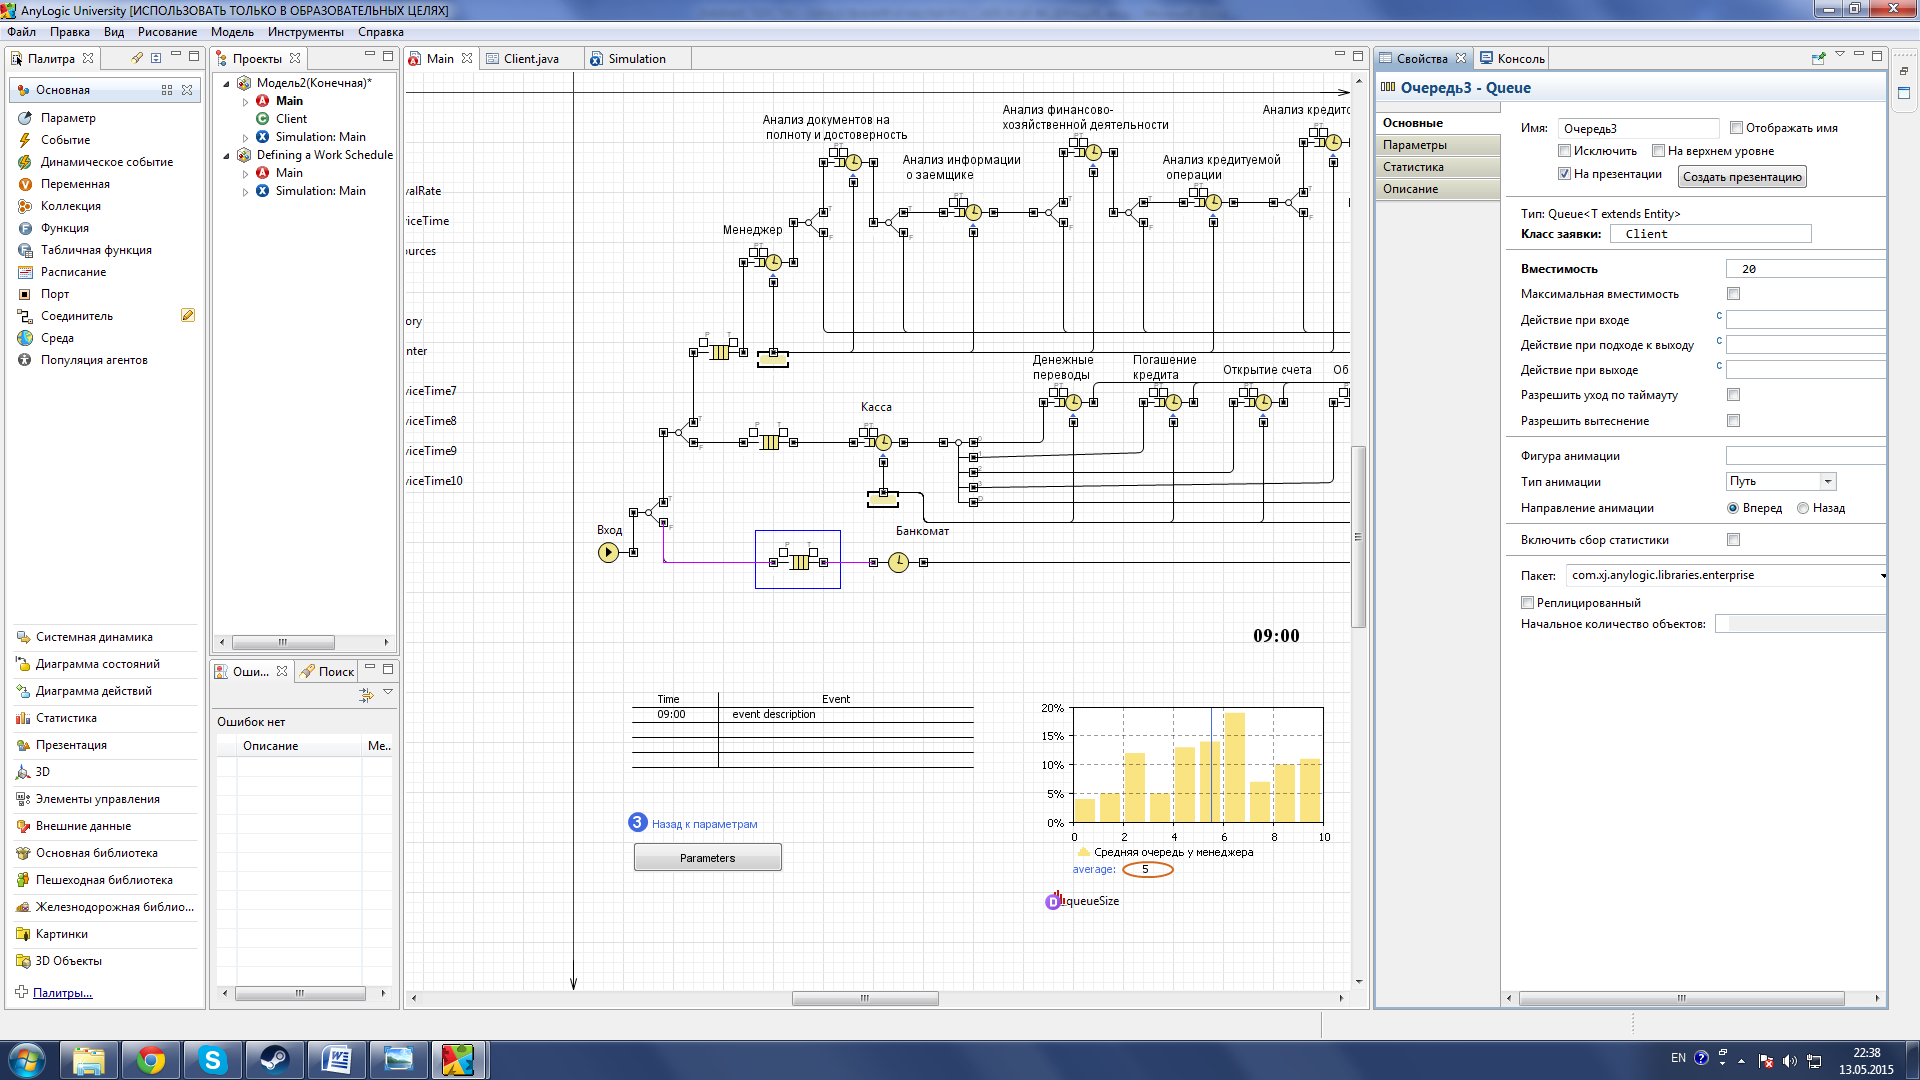1920x1080 pixels.
Task: Follow the Назад к параметрам link
Action: [704, 824]
